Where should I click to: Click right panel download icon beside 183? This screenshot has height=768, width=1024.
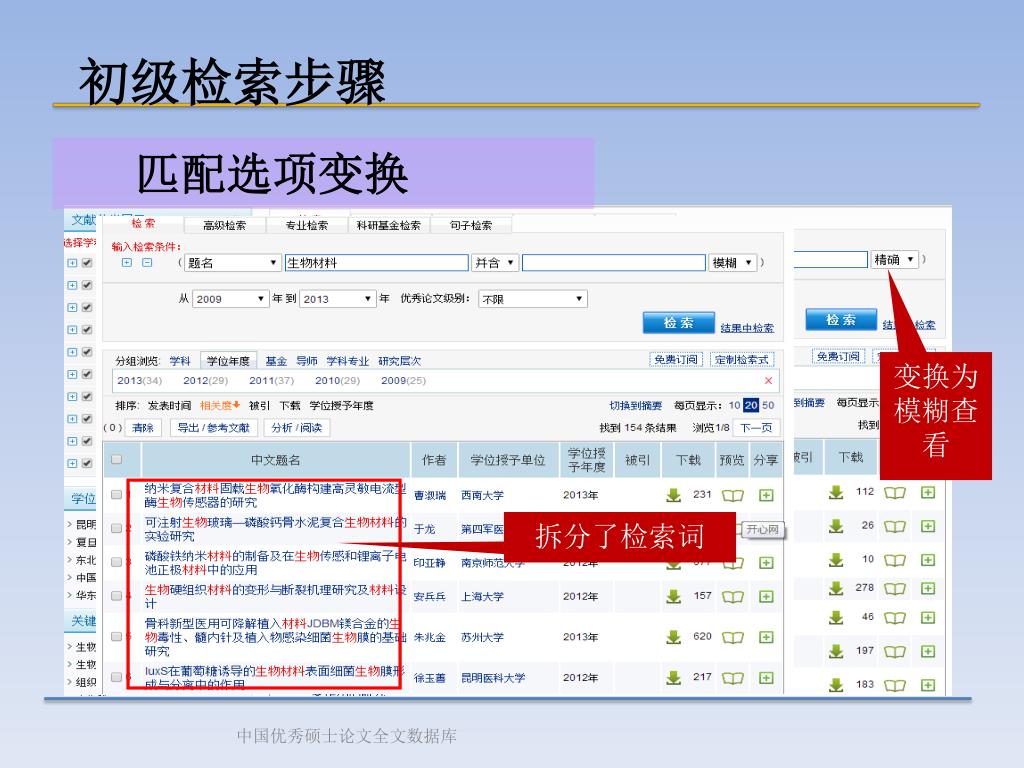(836, 685)
